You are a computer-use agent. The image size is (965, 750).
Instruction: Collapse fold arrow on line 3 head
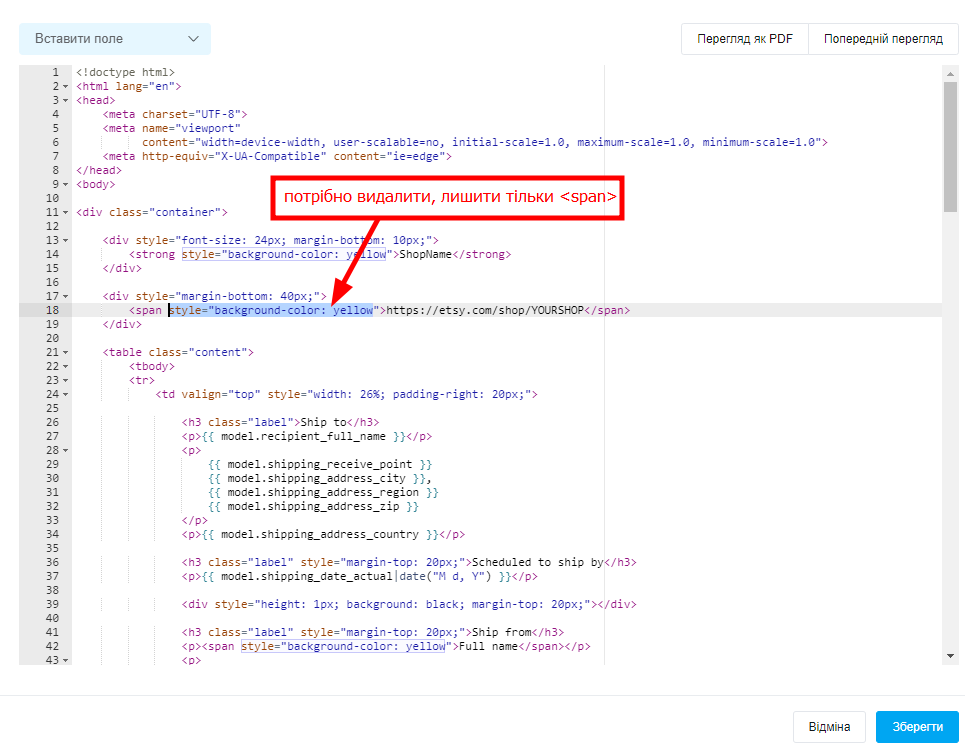66,100
